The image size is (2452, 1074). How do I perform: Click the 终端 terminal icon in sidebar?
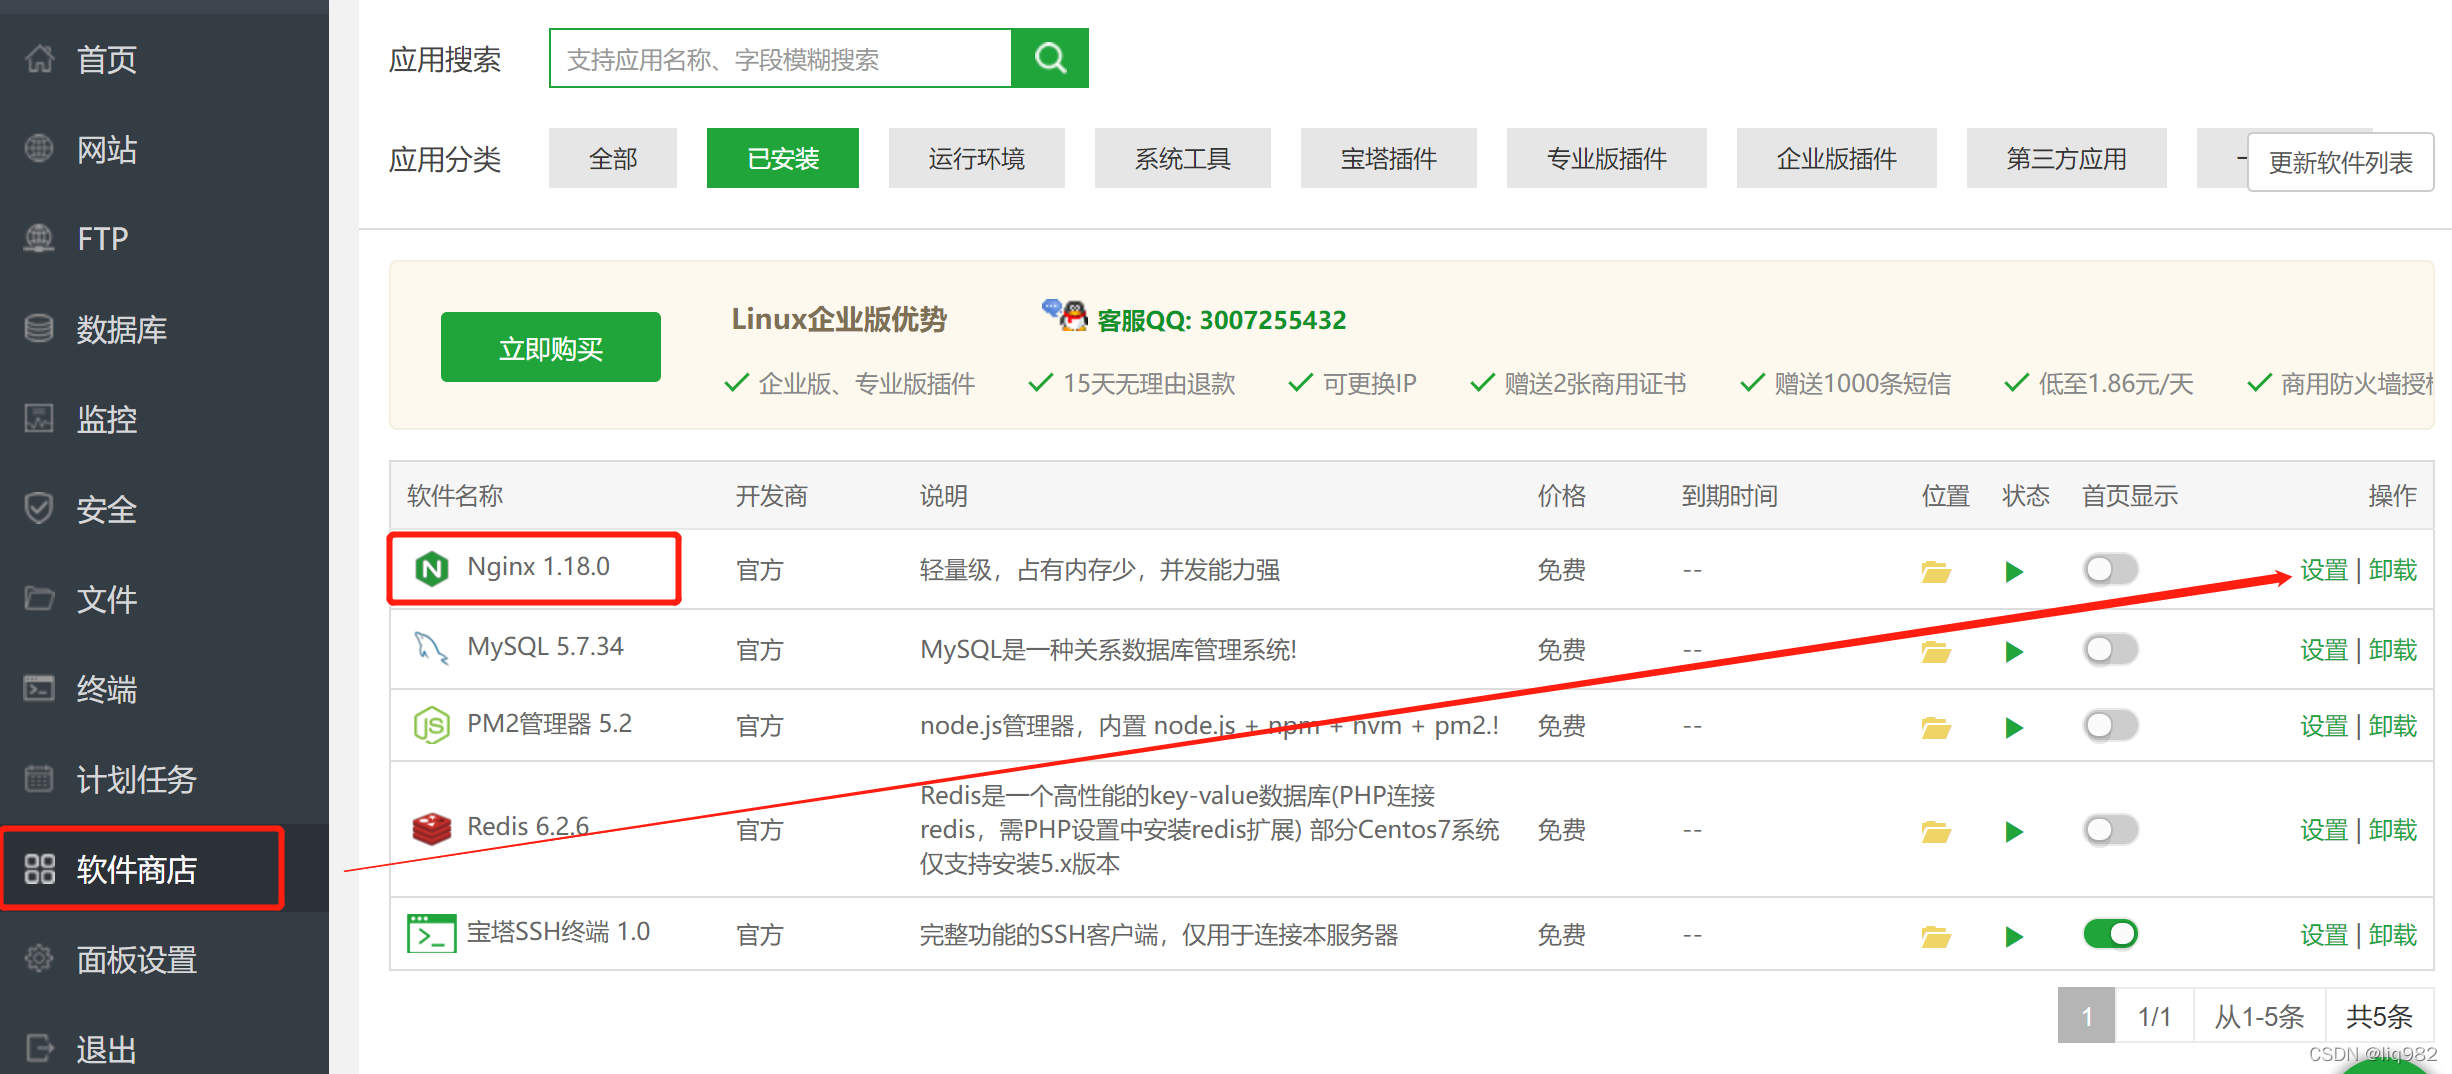click(x=39, y=688)
